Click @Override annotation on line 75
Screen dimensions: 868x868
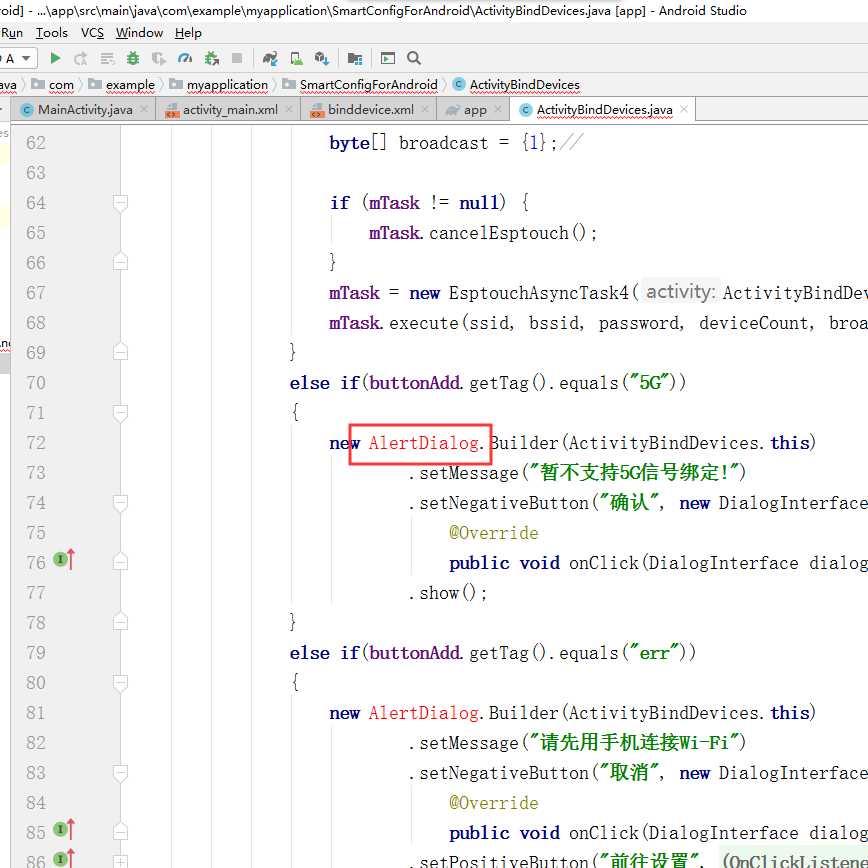494,533
